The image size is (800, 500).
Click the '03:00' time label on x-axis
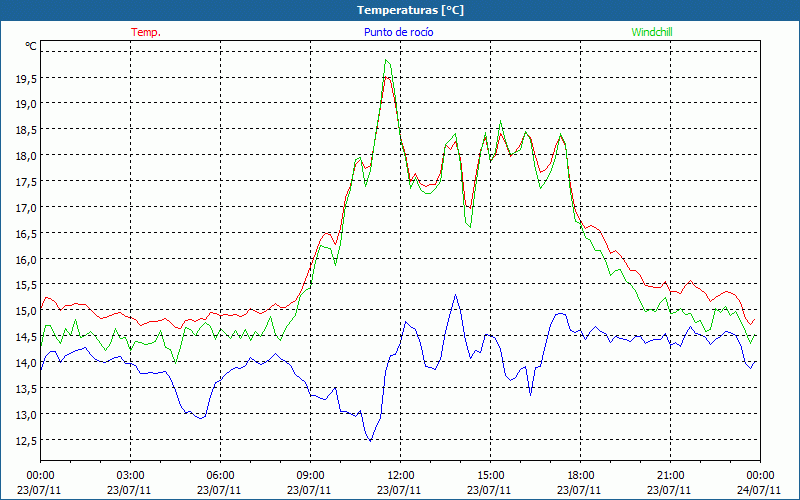point(131,476)
